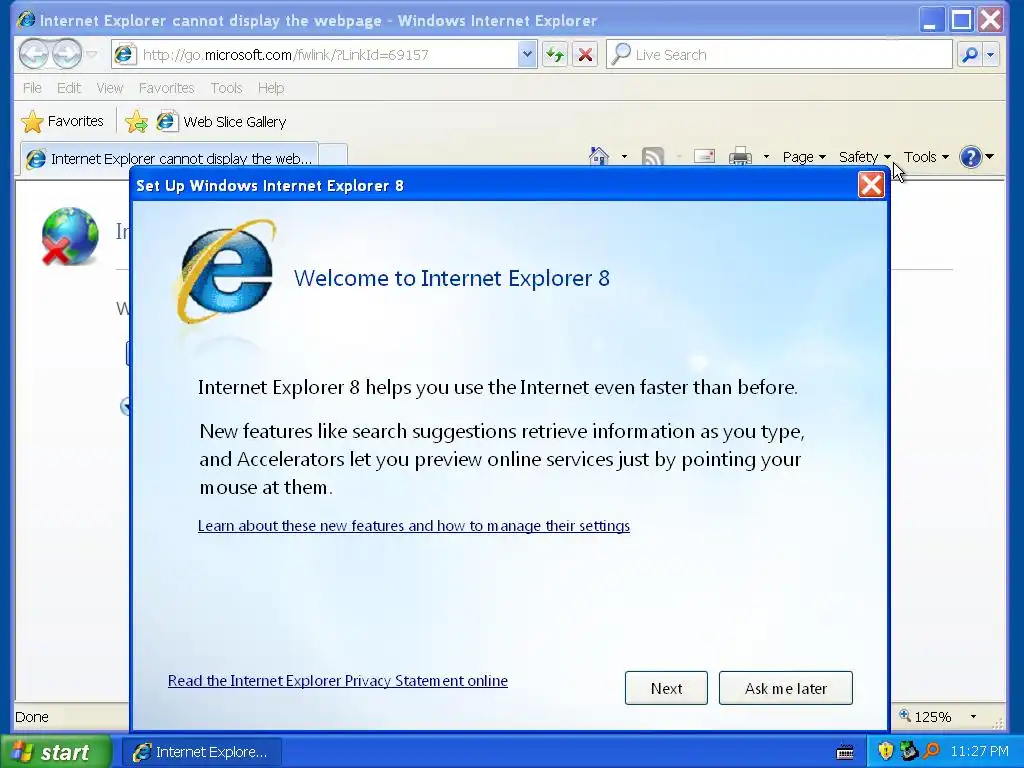Expand the zoom level dropdown arrow
This screenshot has width=1024, height=768.
(973, 716)
